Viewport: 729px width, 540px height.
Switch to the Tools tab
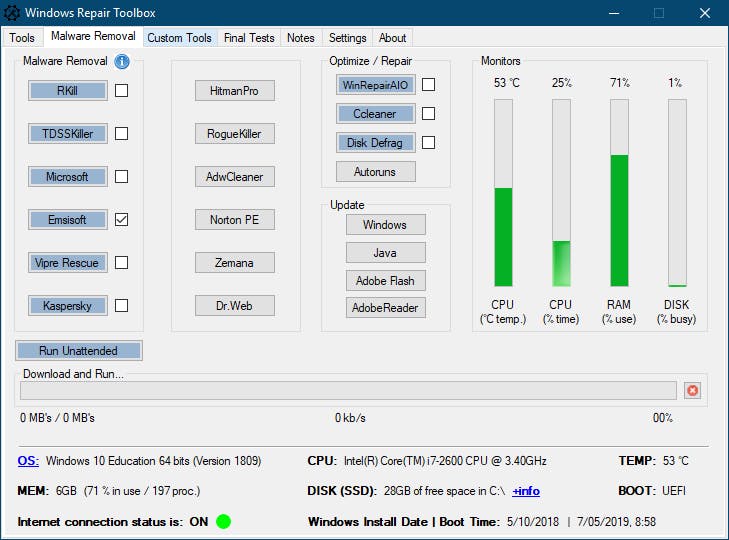(x=22, y=38)
